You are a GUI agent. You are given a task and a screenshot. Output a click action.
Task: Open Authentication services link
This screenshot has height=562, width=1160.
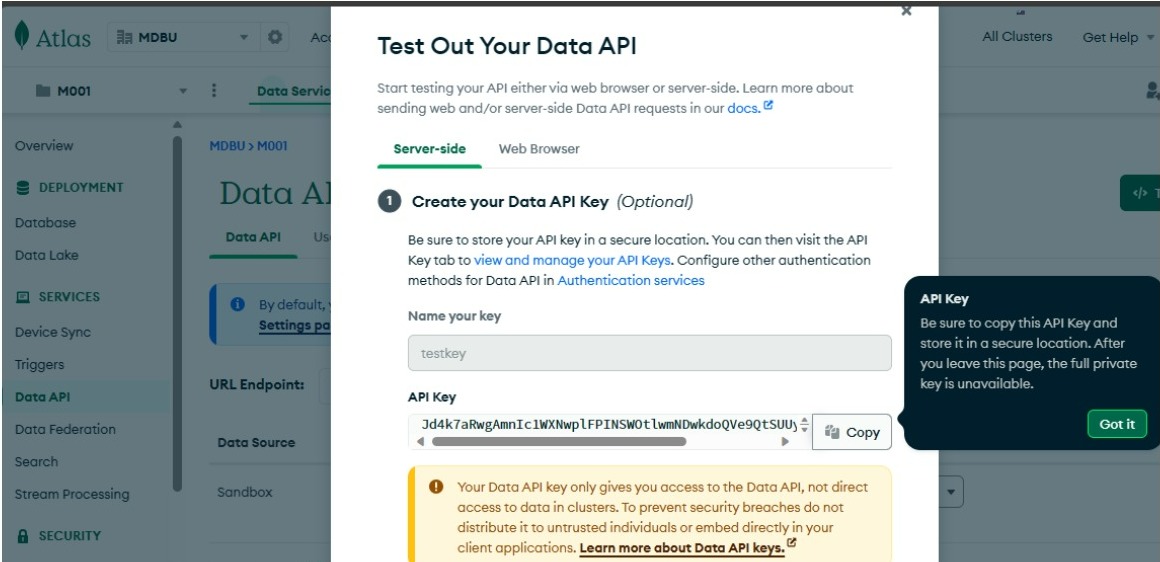[x=631, y=280]
